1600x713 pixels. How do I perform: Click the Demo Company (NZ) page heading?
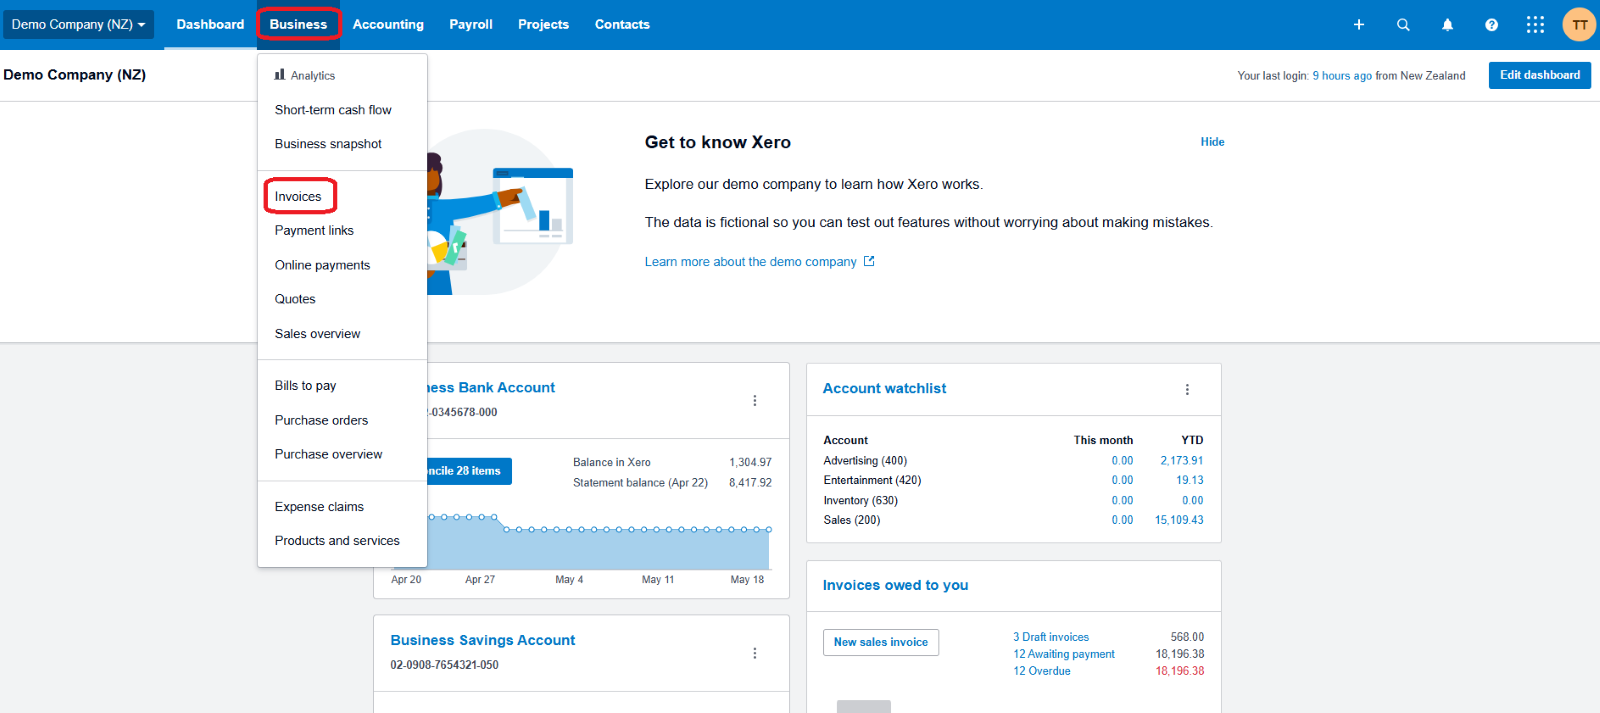pyautogui.click(x=75, y=75)
